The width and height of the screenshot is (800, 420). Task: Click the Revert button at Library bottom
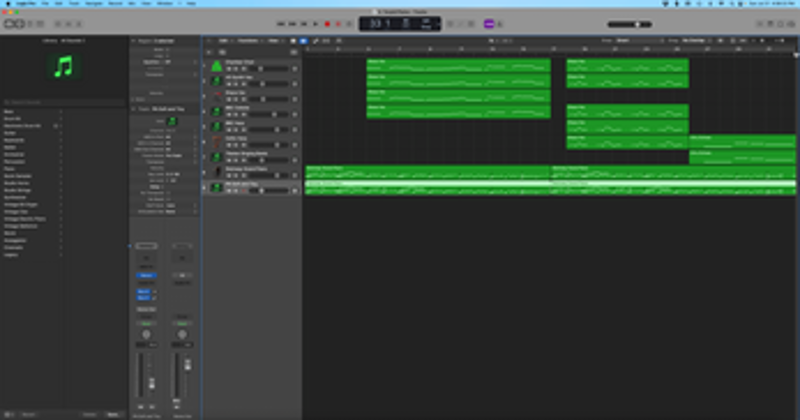(x=29, y=414)
